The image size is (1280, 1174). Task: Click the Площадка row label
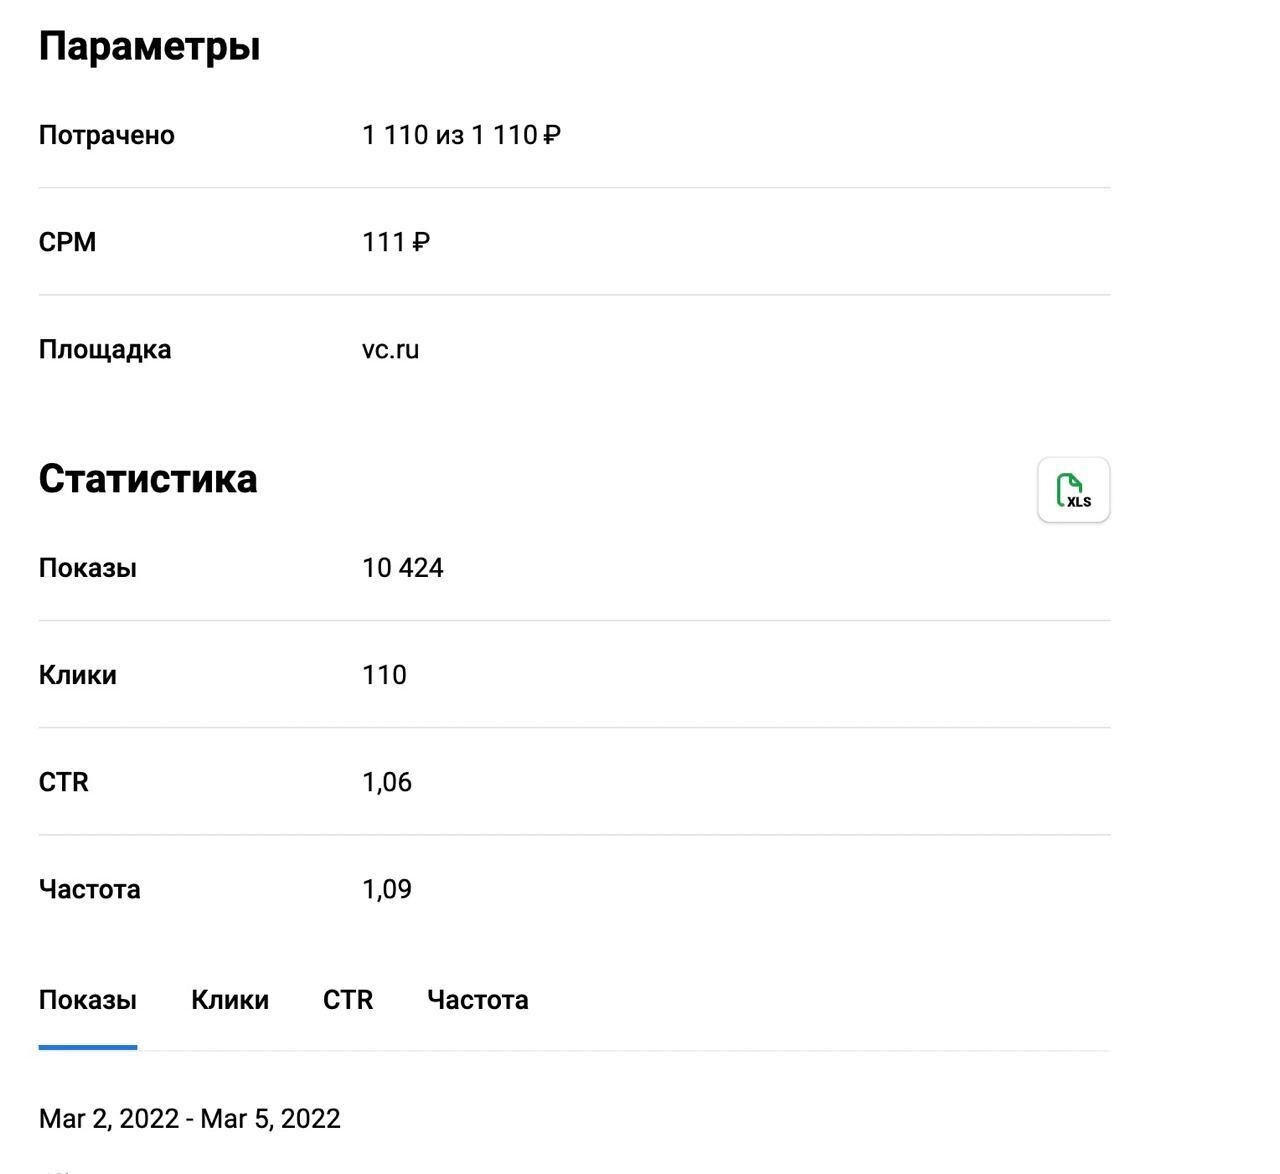[x=105, y=350]
